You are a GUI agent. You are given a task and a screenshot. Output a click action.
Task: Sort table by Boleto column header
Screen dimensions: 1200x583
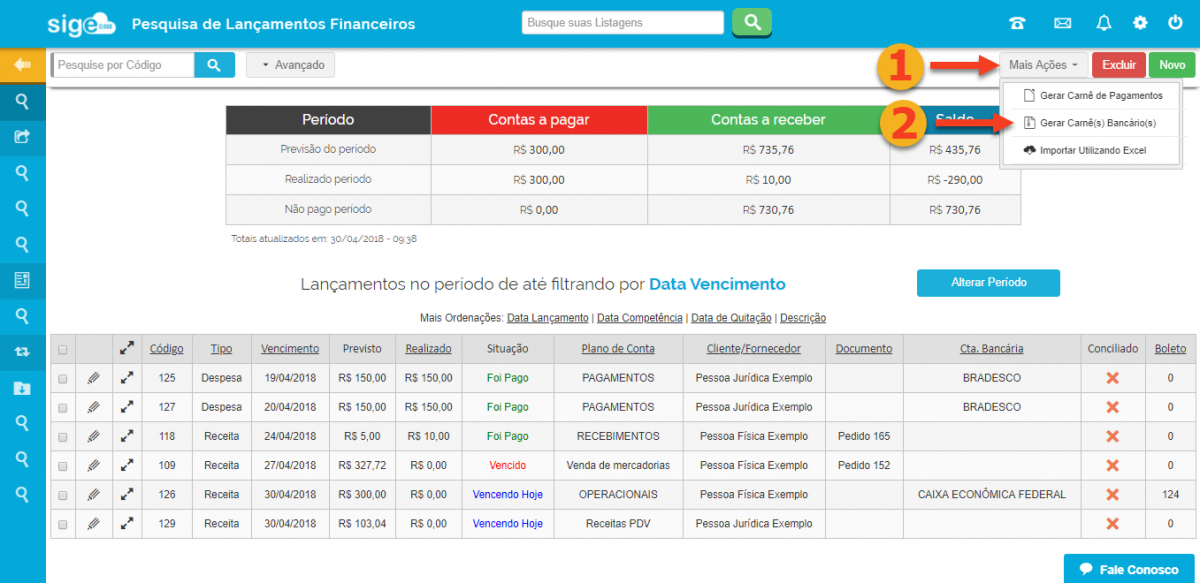pyautogui.click(x=1170, y=349)
